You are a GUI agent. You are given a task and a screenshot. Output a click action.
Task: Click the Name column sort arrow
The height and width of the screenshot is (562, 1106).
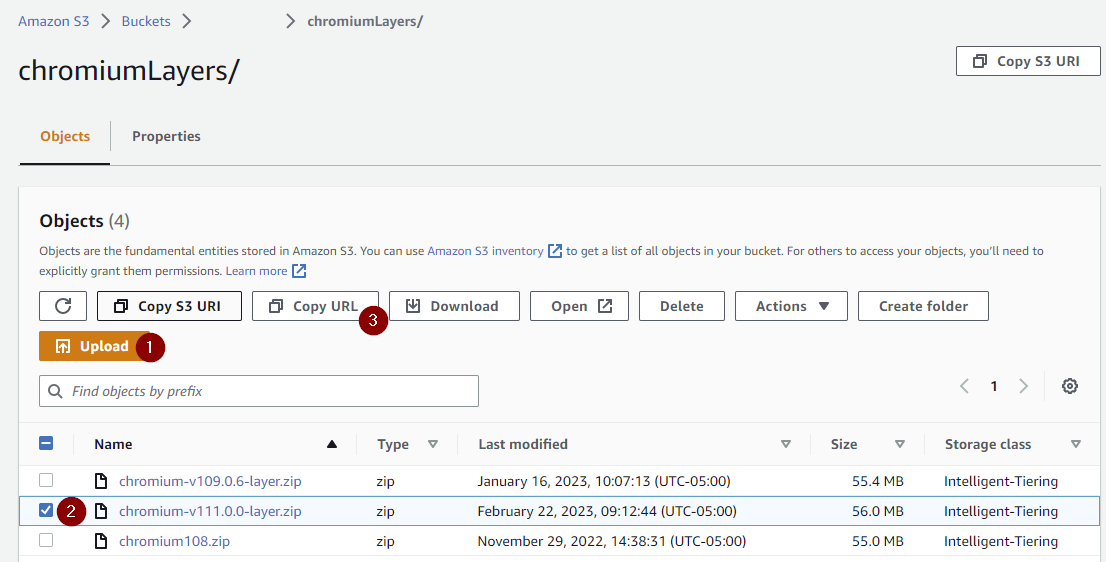pos(332,444)
